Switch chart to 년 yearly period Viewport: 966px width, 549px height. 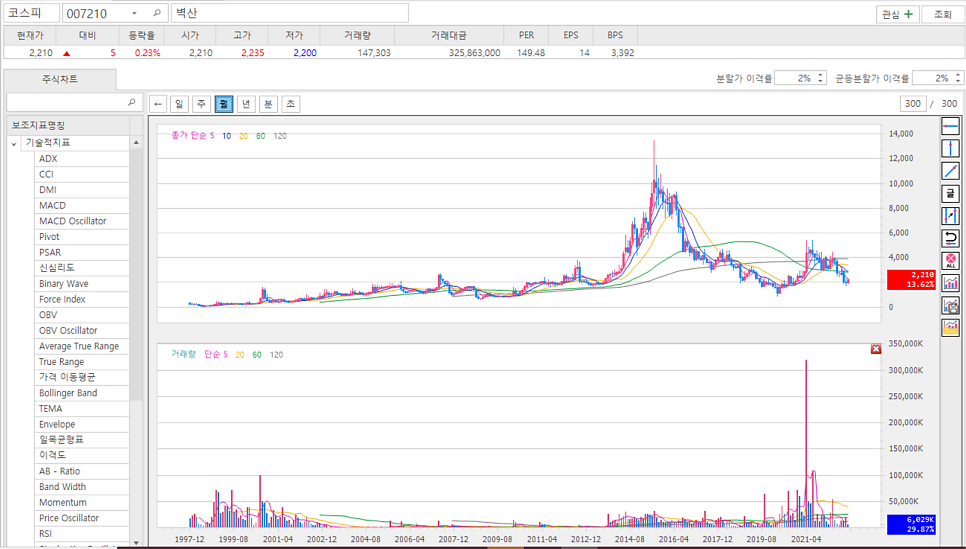[246, 104]
